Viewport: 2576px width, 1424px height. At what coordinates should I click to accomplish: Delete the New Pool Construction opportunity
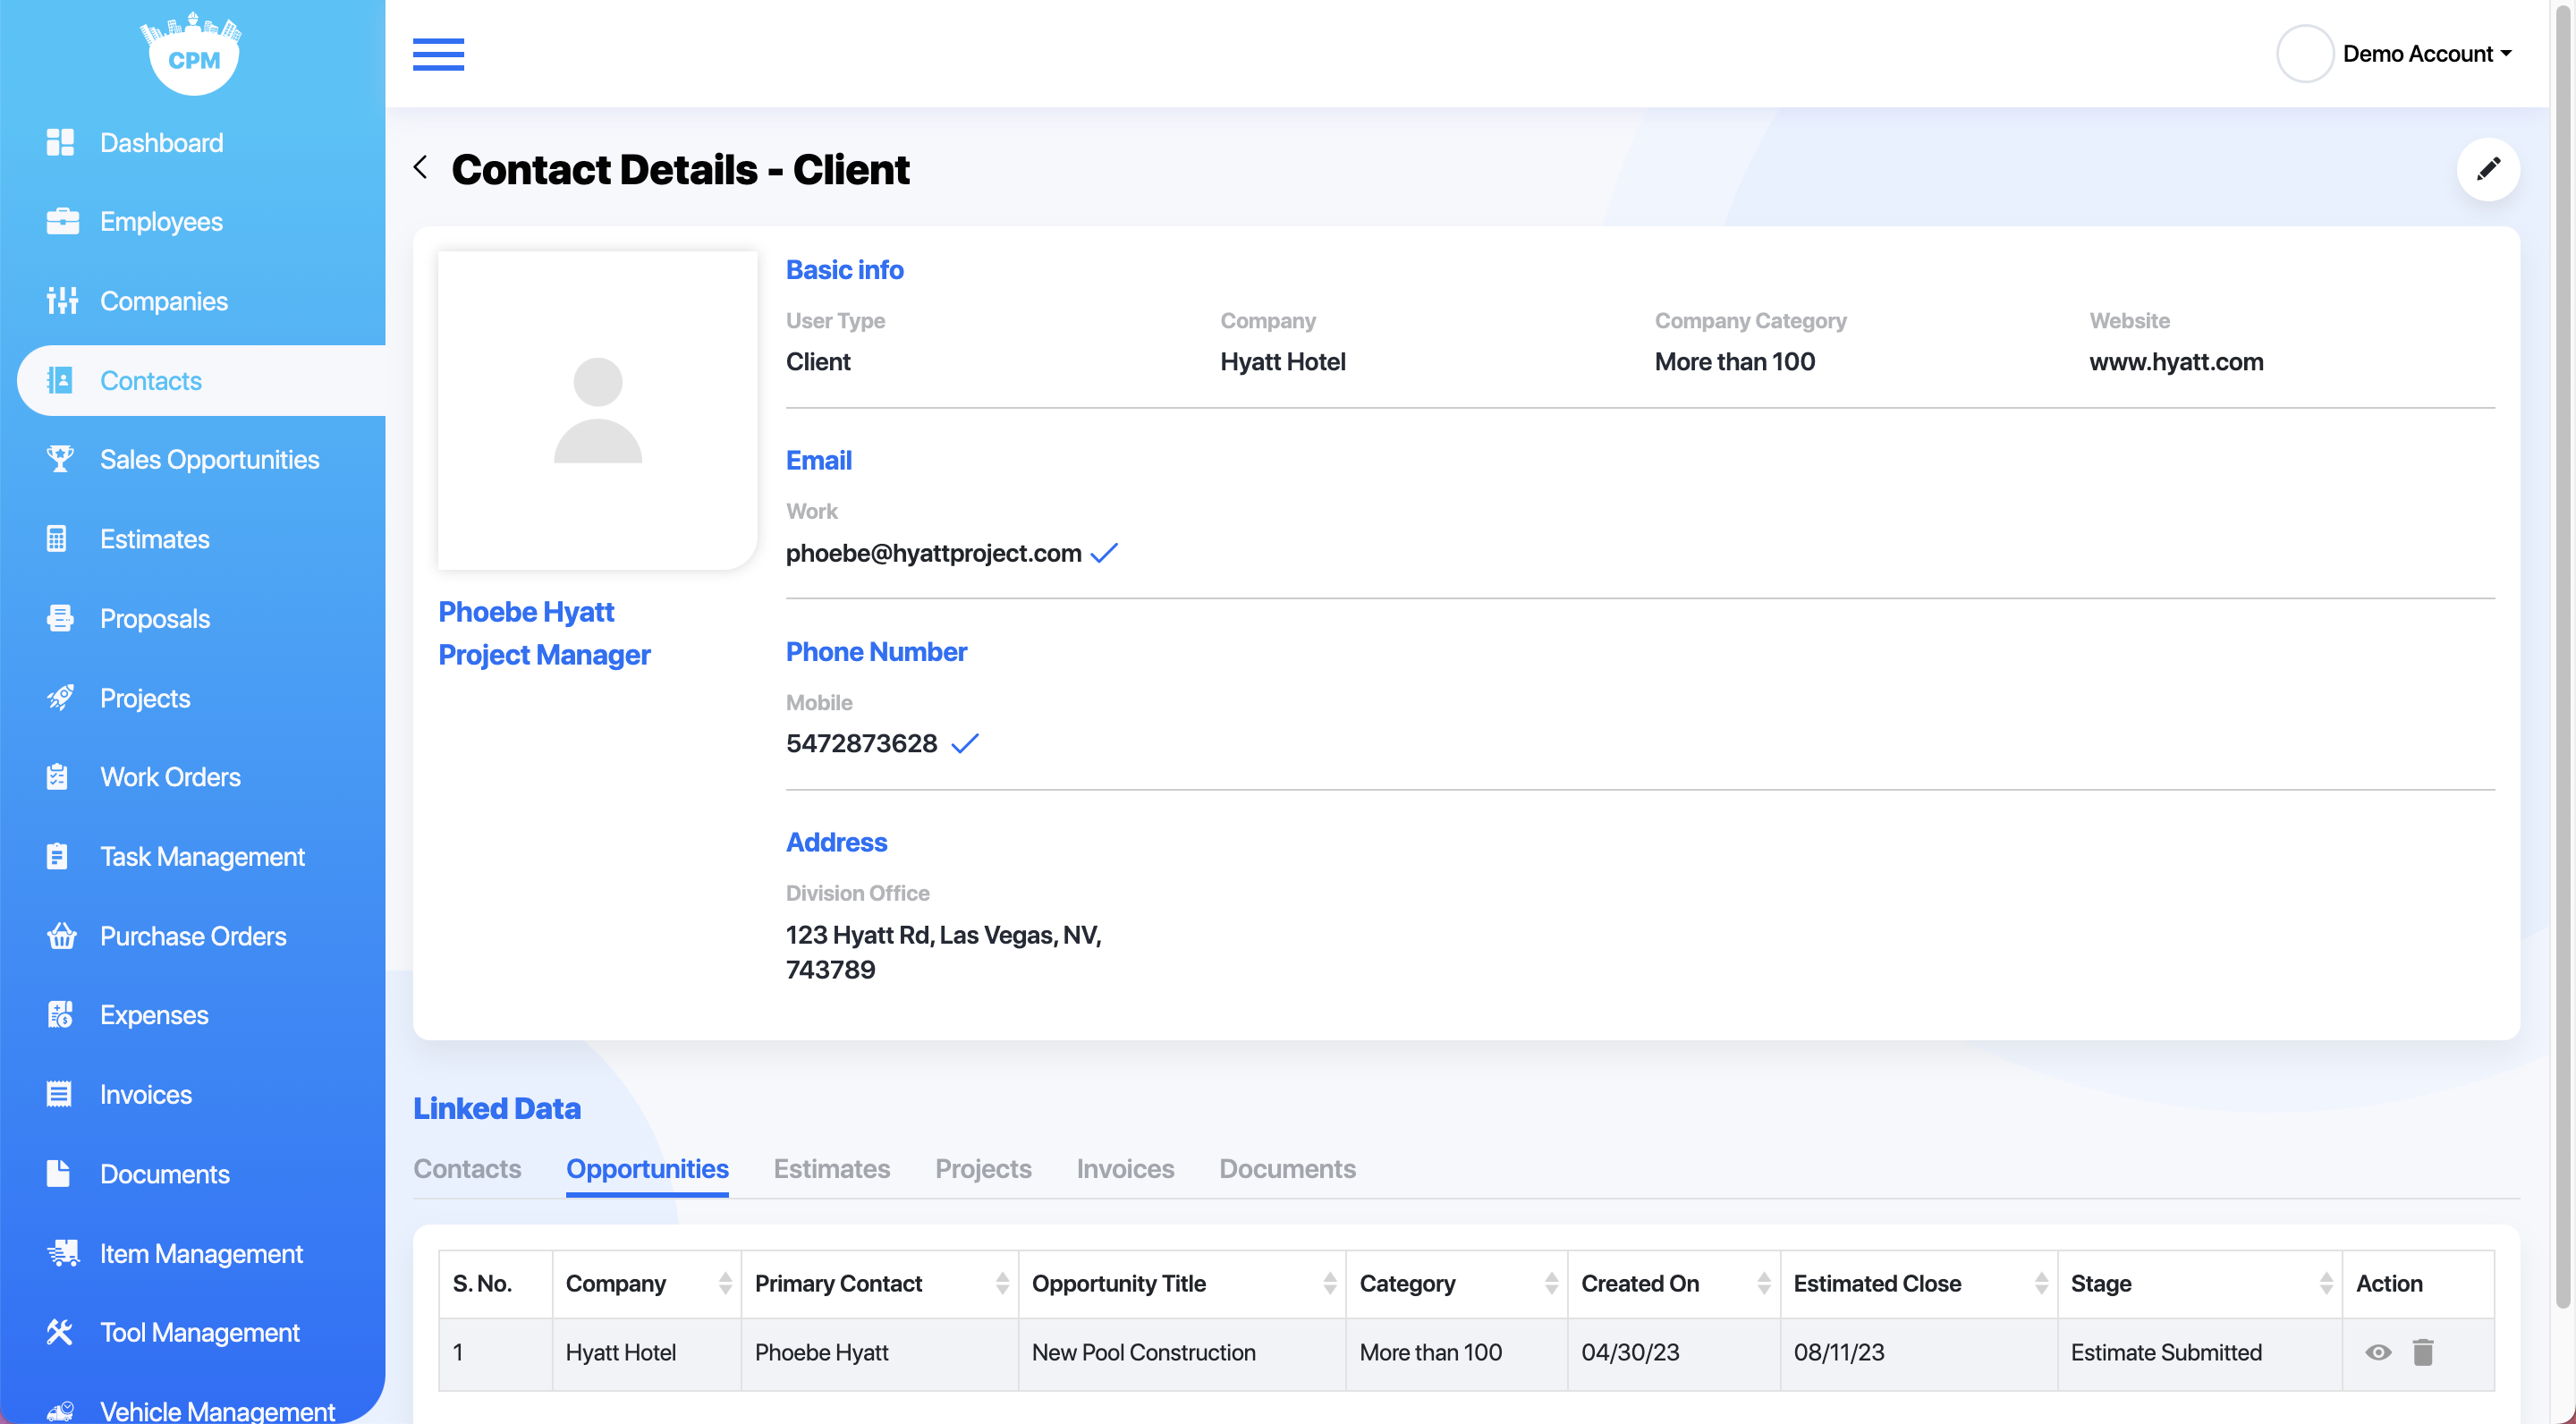(2422, 1353)
